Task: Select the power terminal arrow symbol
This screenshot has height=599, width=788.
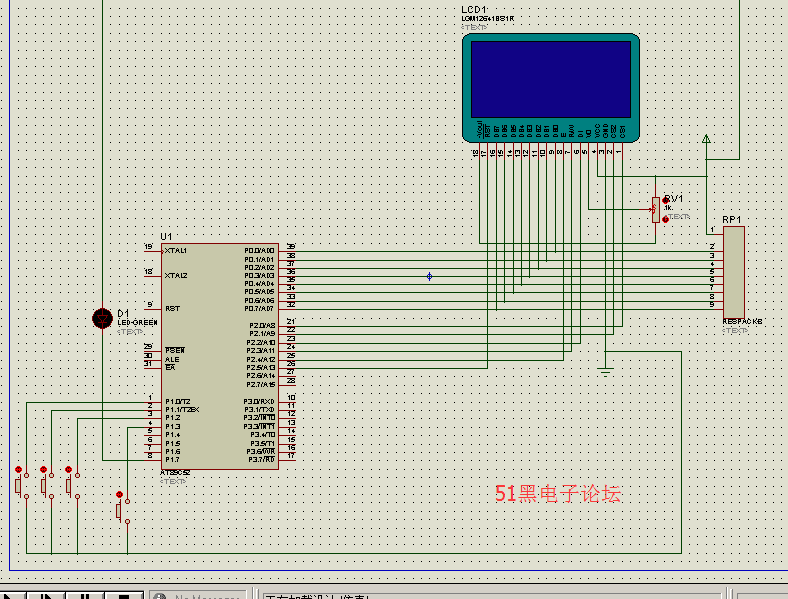Action: point(706,139)
